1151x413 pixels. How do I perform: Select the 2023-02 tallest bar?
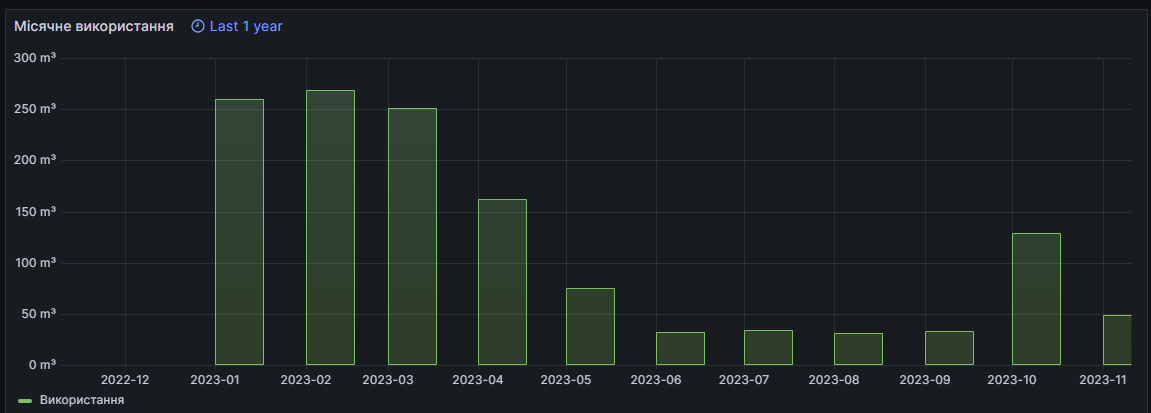point(330,227)
